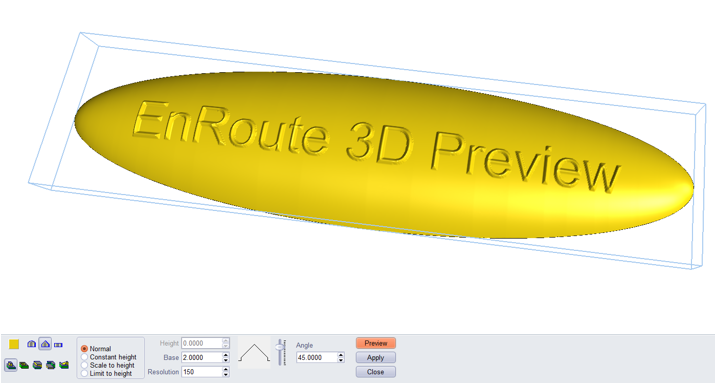The image size is (716, 383).
Task: Choose the fourth relief application mode icon
Action: pos(51,365)
